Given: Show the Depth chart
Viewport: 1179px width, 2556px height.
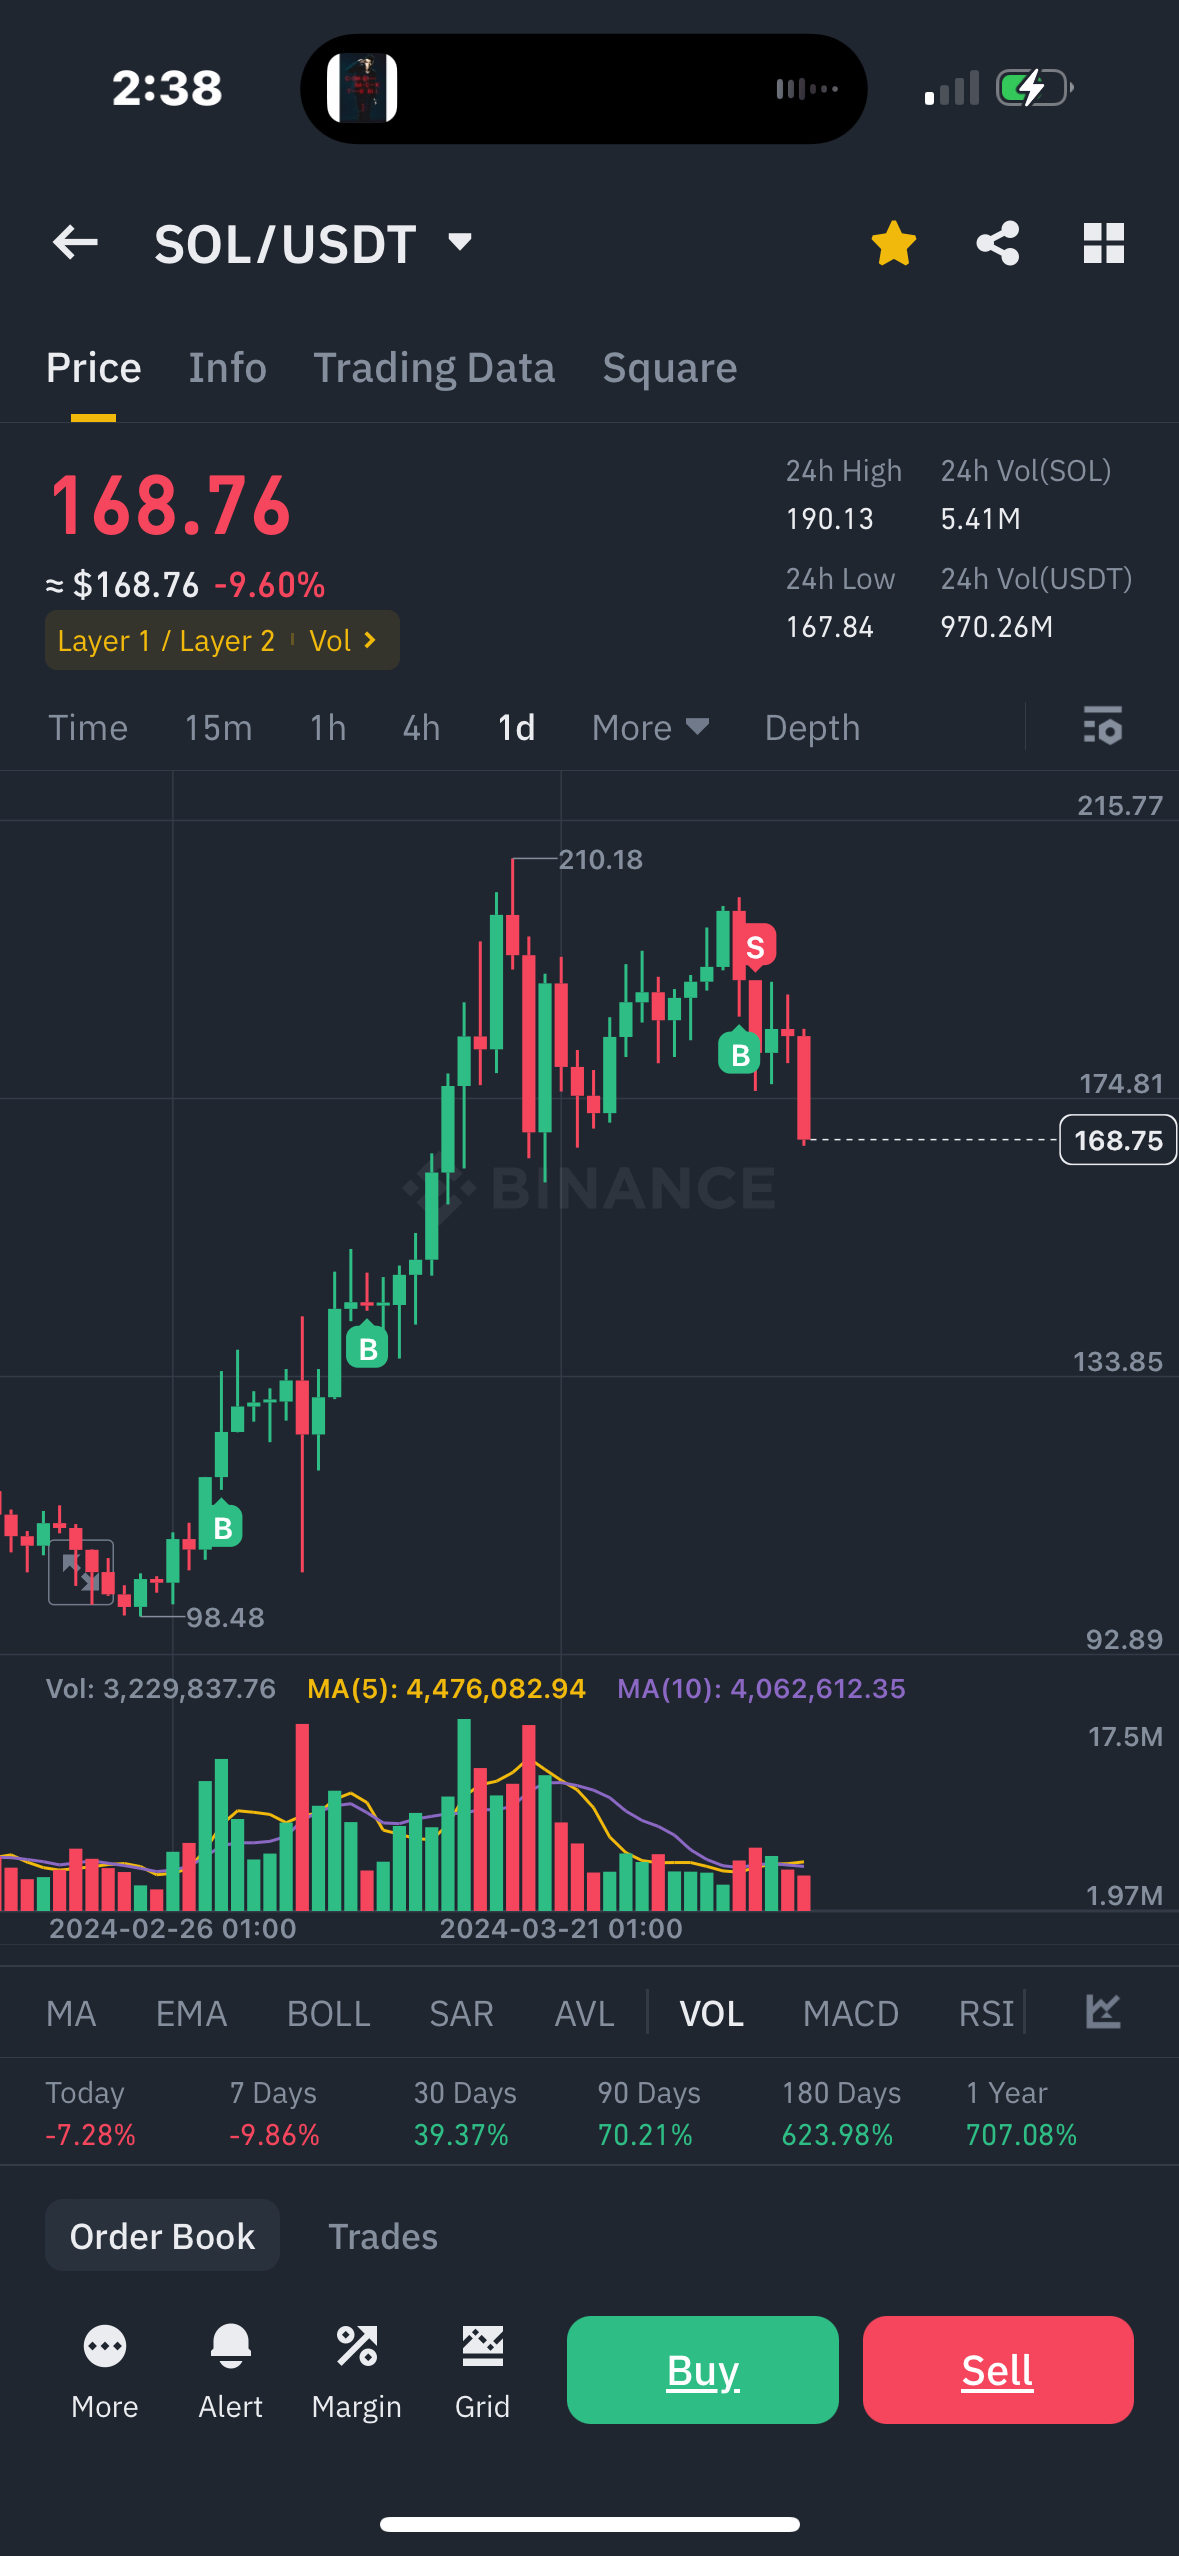Looking at the screenshot, I should click(812, 728).
